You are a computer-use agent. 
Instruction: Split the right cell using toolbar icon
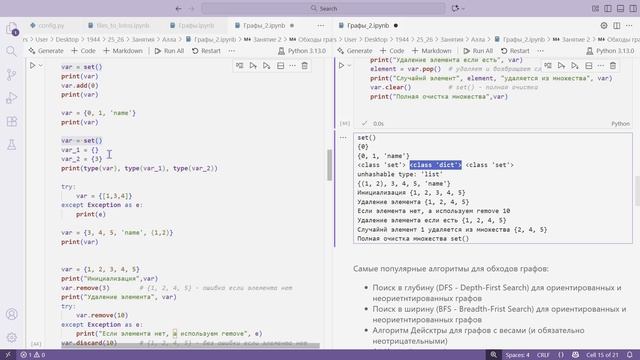coord(589,66)
